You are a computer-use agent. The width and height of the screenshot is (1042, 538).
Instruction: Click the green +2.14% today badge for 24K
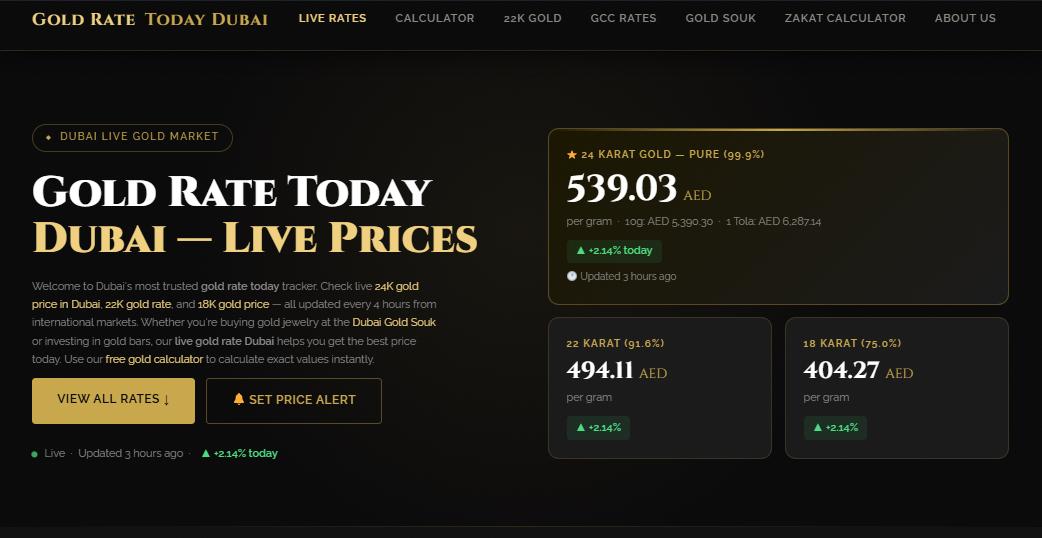(614, 251)
